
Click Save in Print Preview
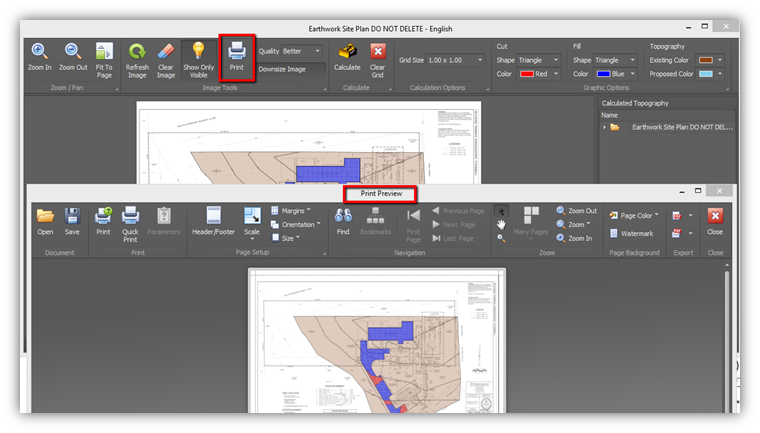[x=72, y=222]
